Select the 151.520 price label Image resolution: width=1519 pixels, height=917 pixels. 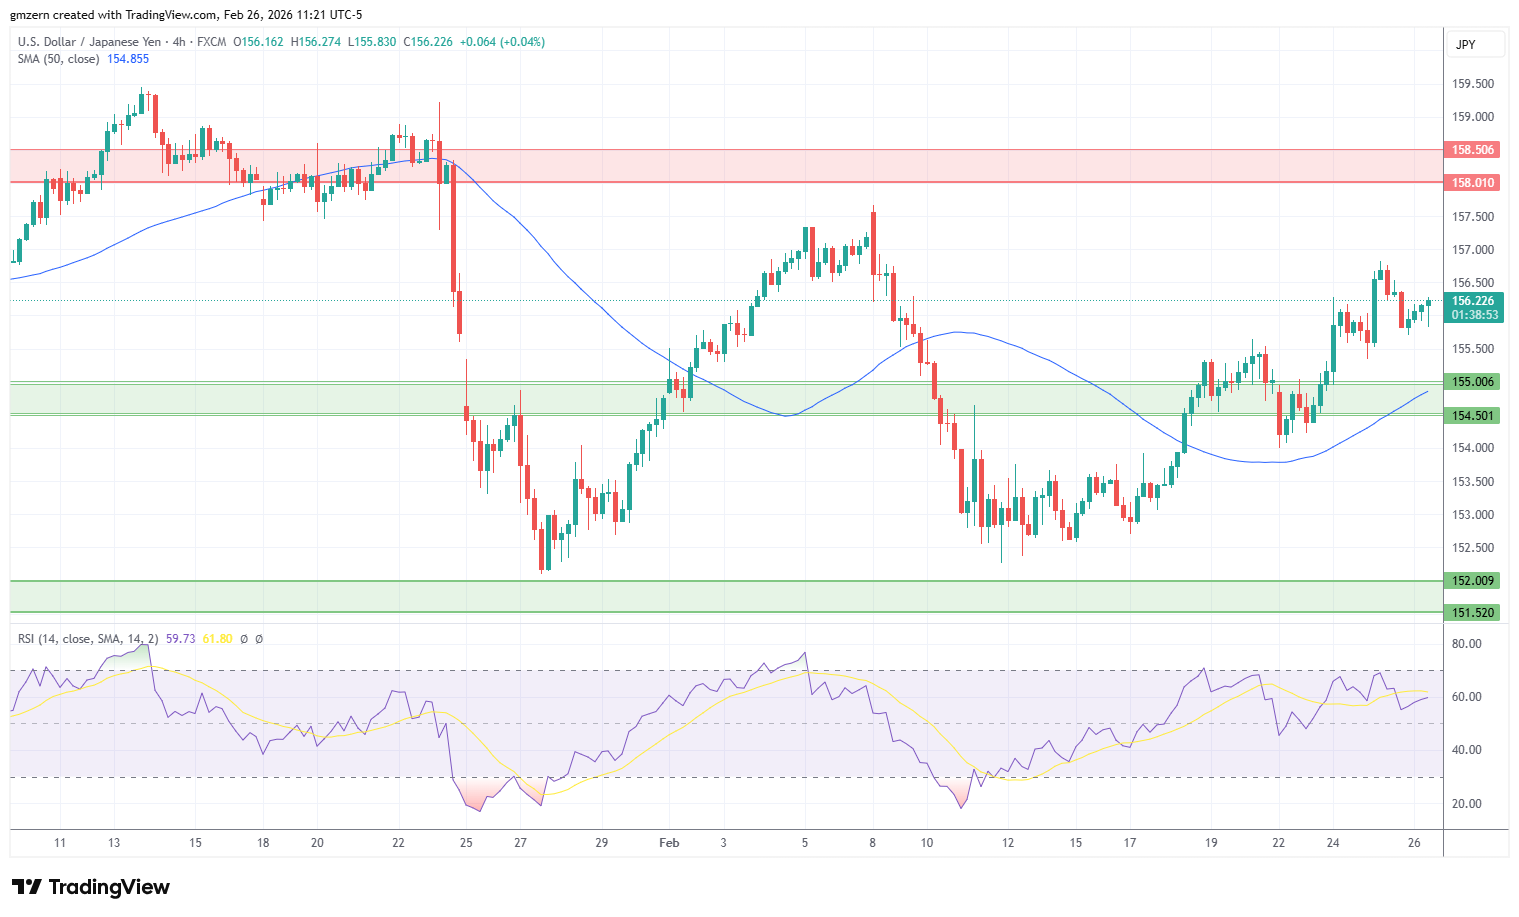click(1472, 613)
